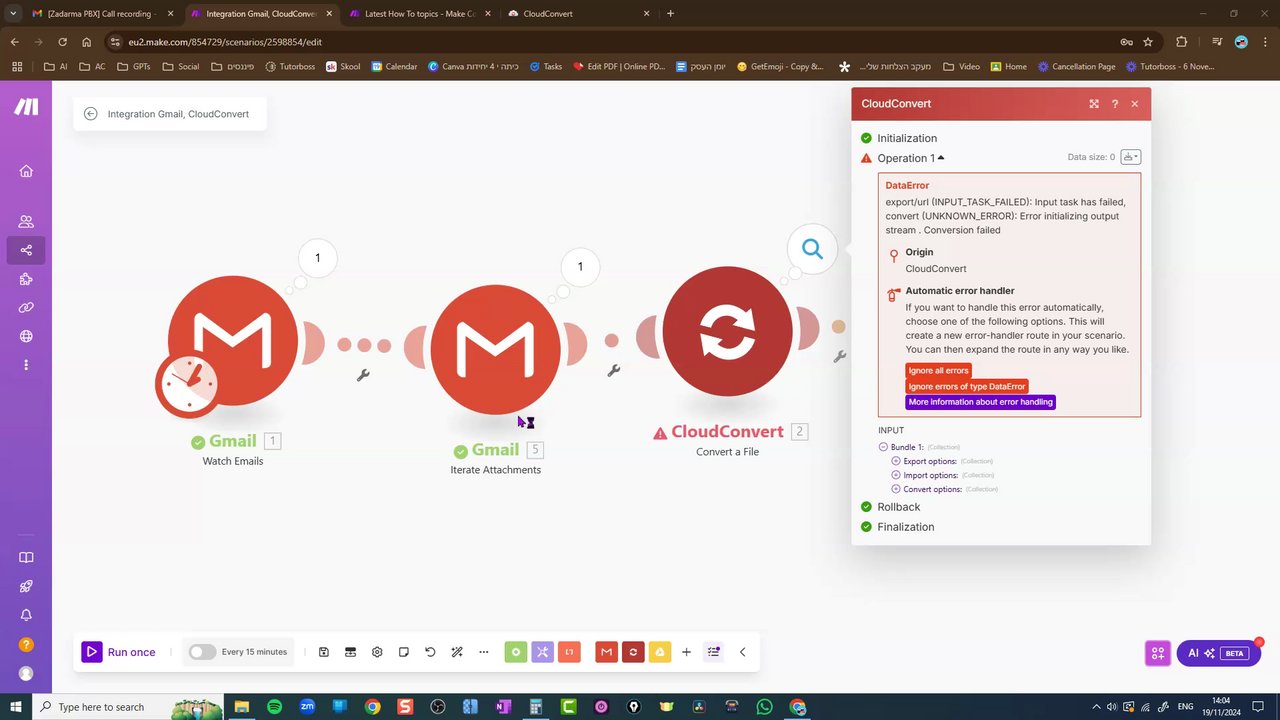Screen dimensions: 1280x720
Task: Open the Scenario inputs icon in the toolbar
Action: (x=350, y=652)
